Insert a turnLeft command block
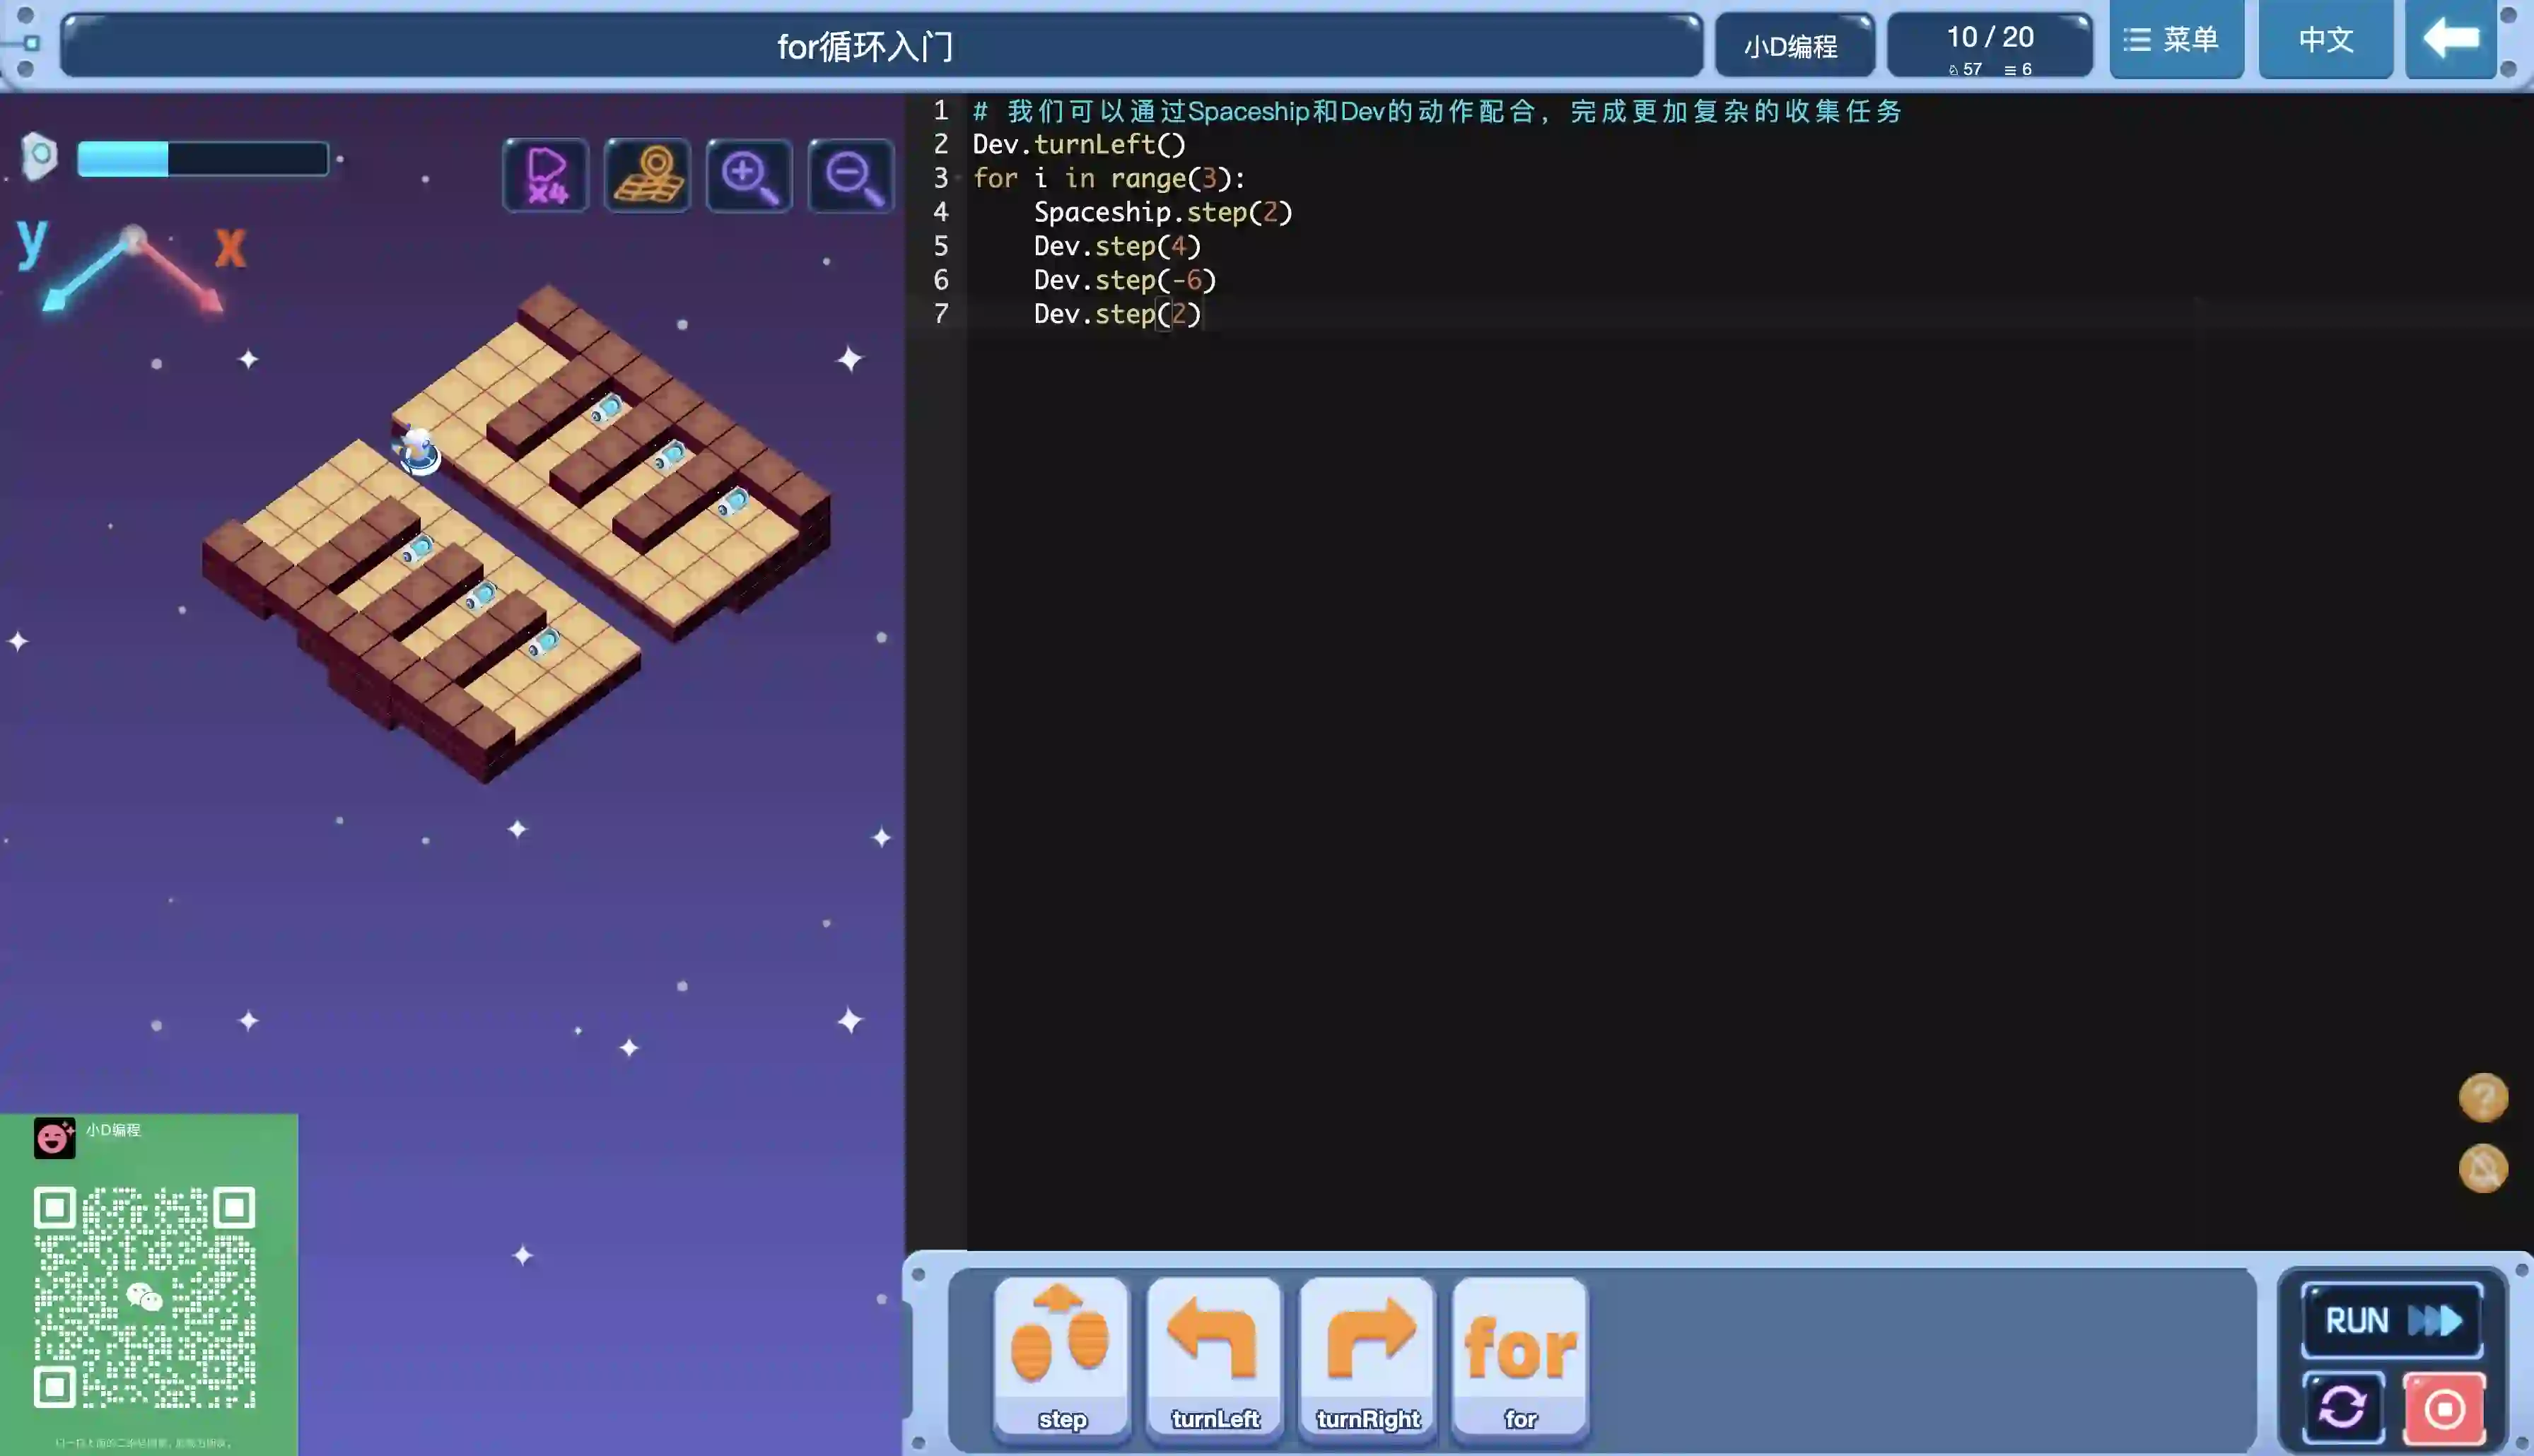 click(x=1214, y=1357)
